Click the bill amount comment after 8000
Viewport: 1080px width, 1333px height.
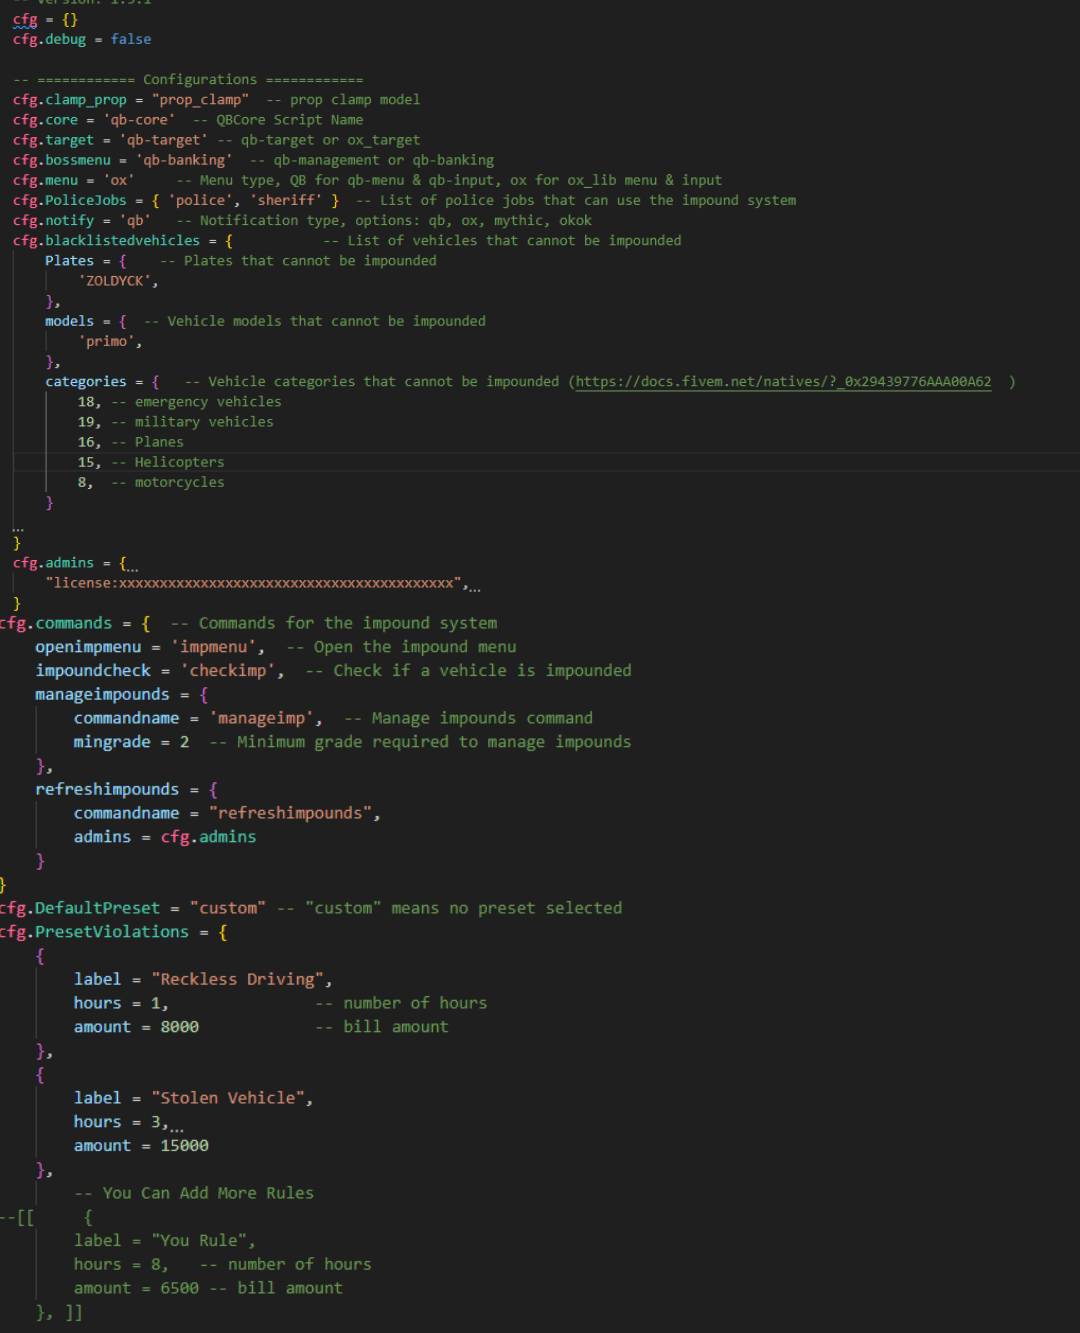tap(382, 1027)
